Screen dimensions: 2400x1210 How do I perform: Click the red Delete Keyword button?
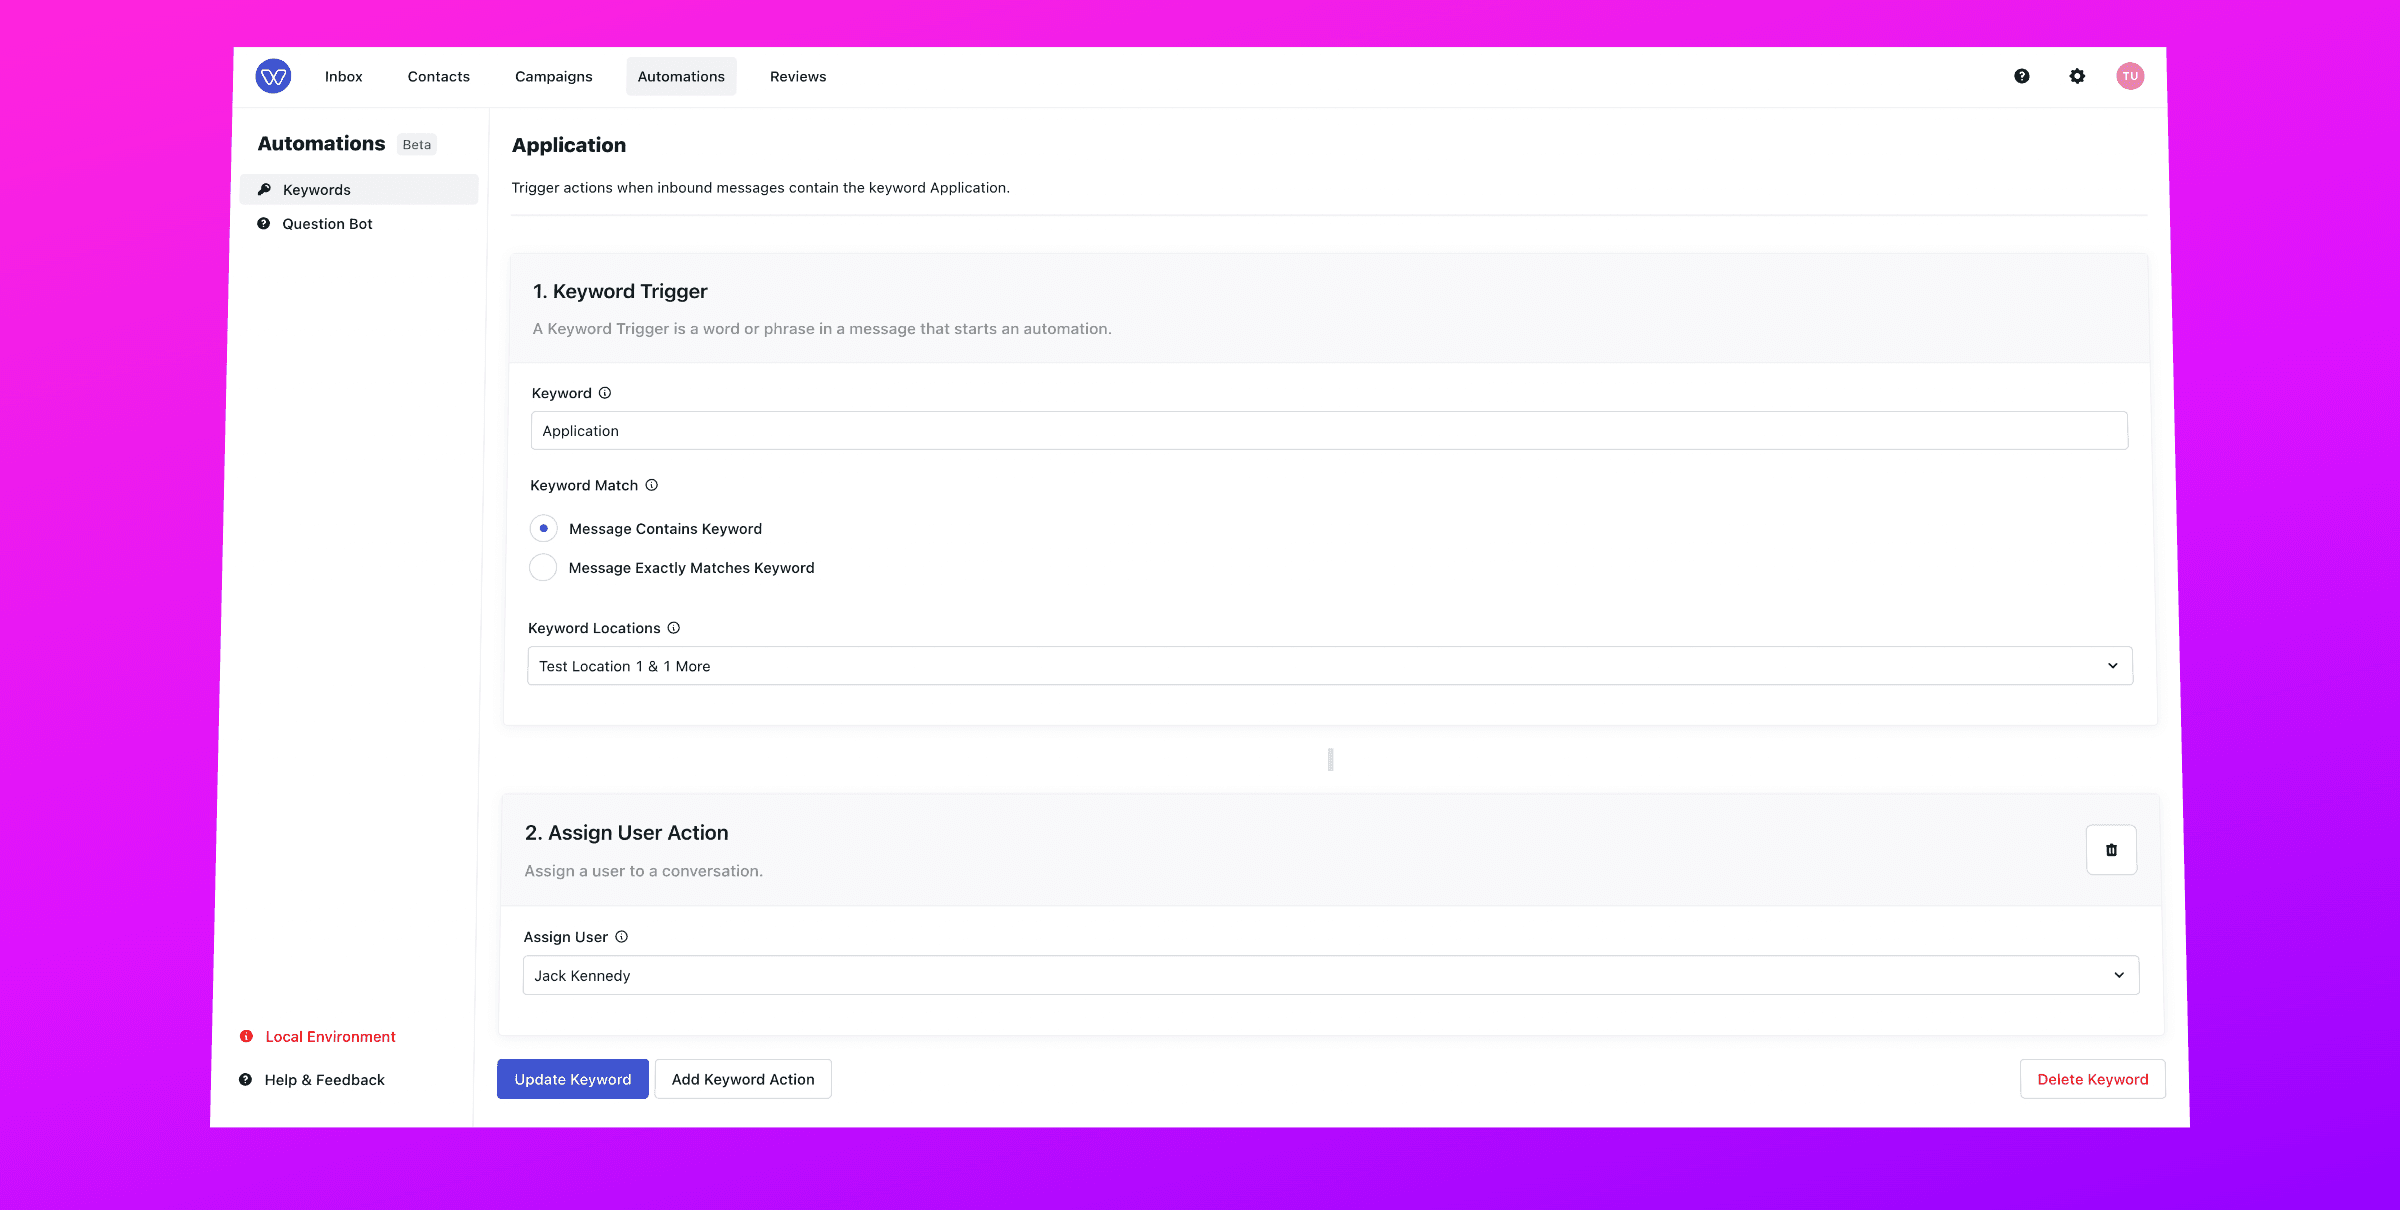[2092, 1079]
